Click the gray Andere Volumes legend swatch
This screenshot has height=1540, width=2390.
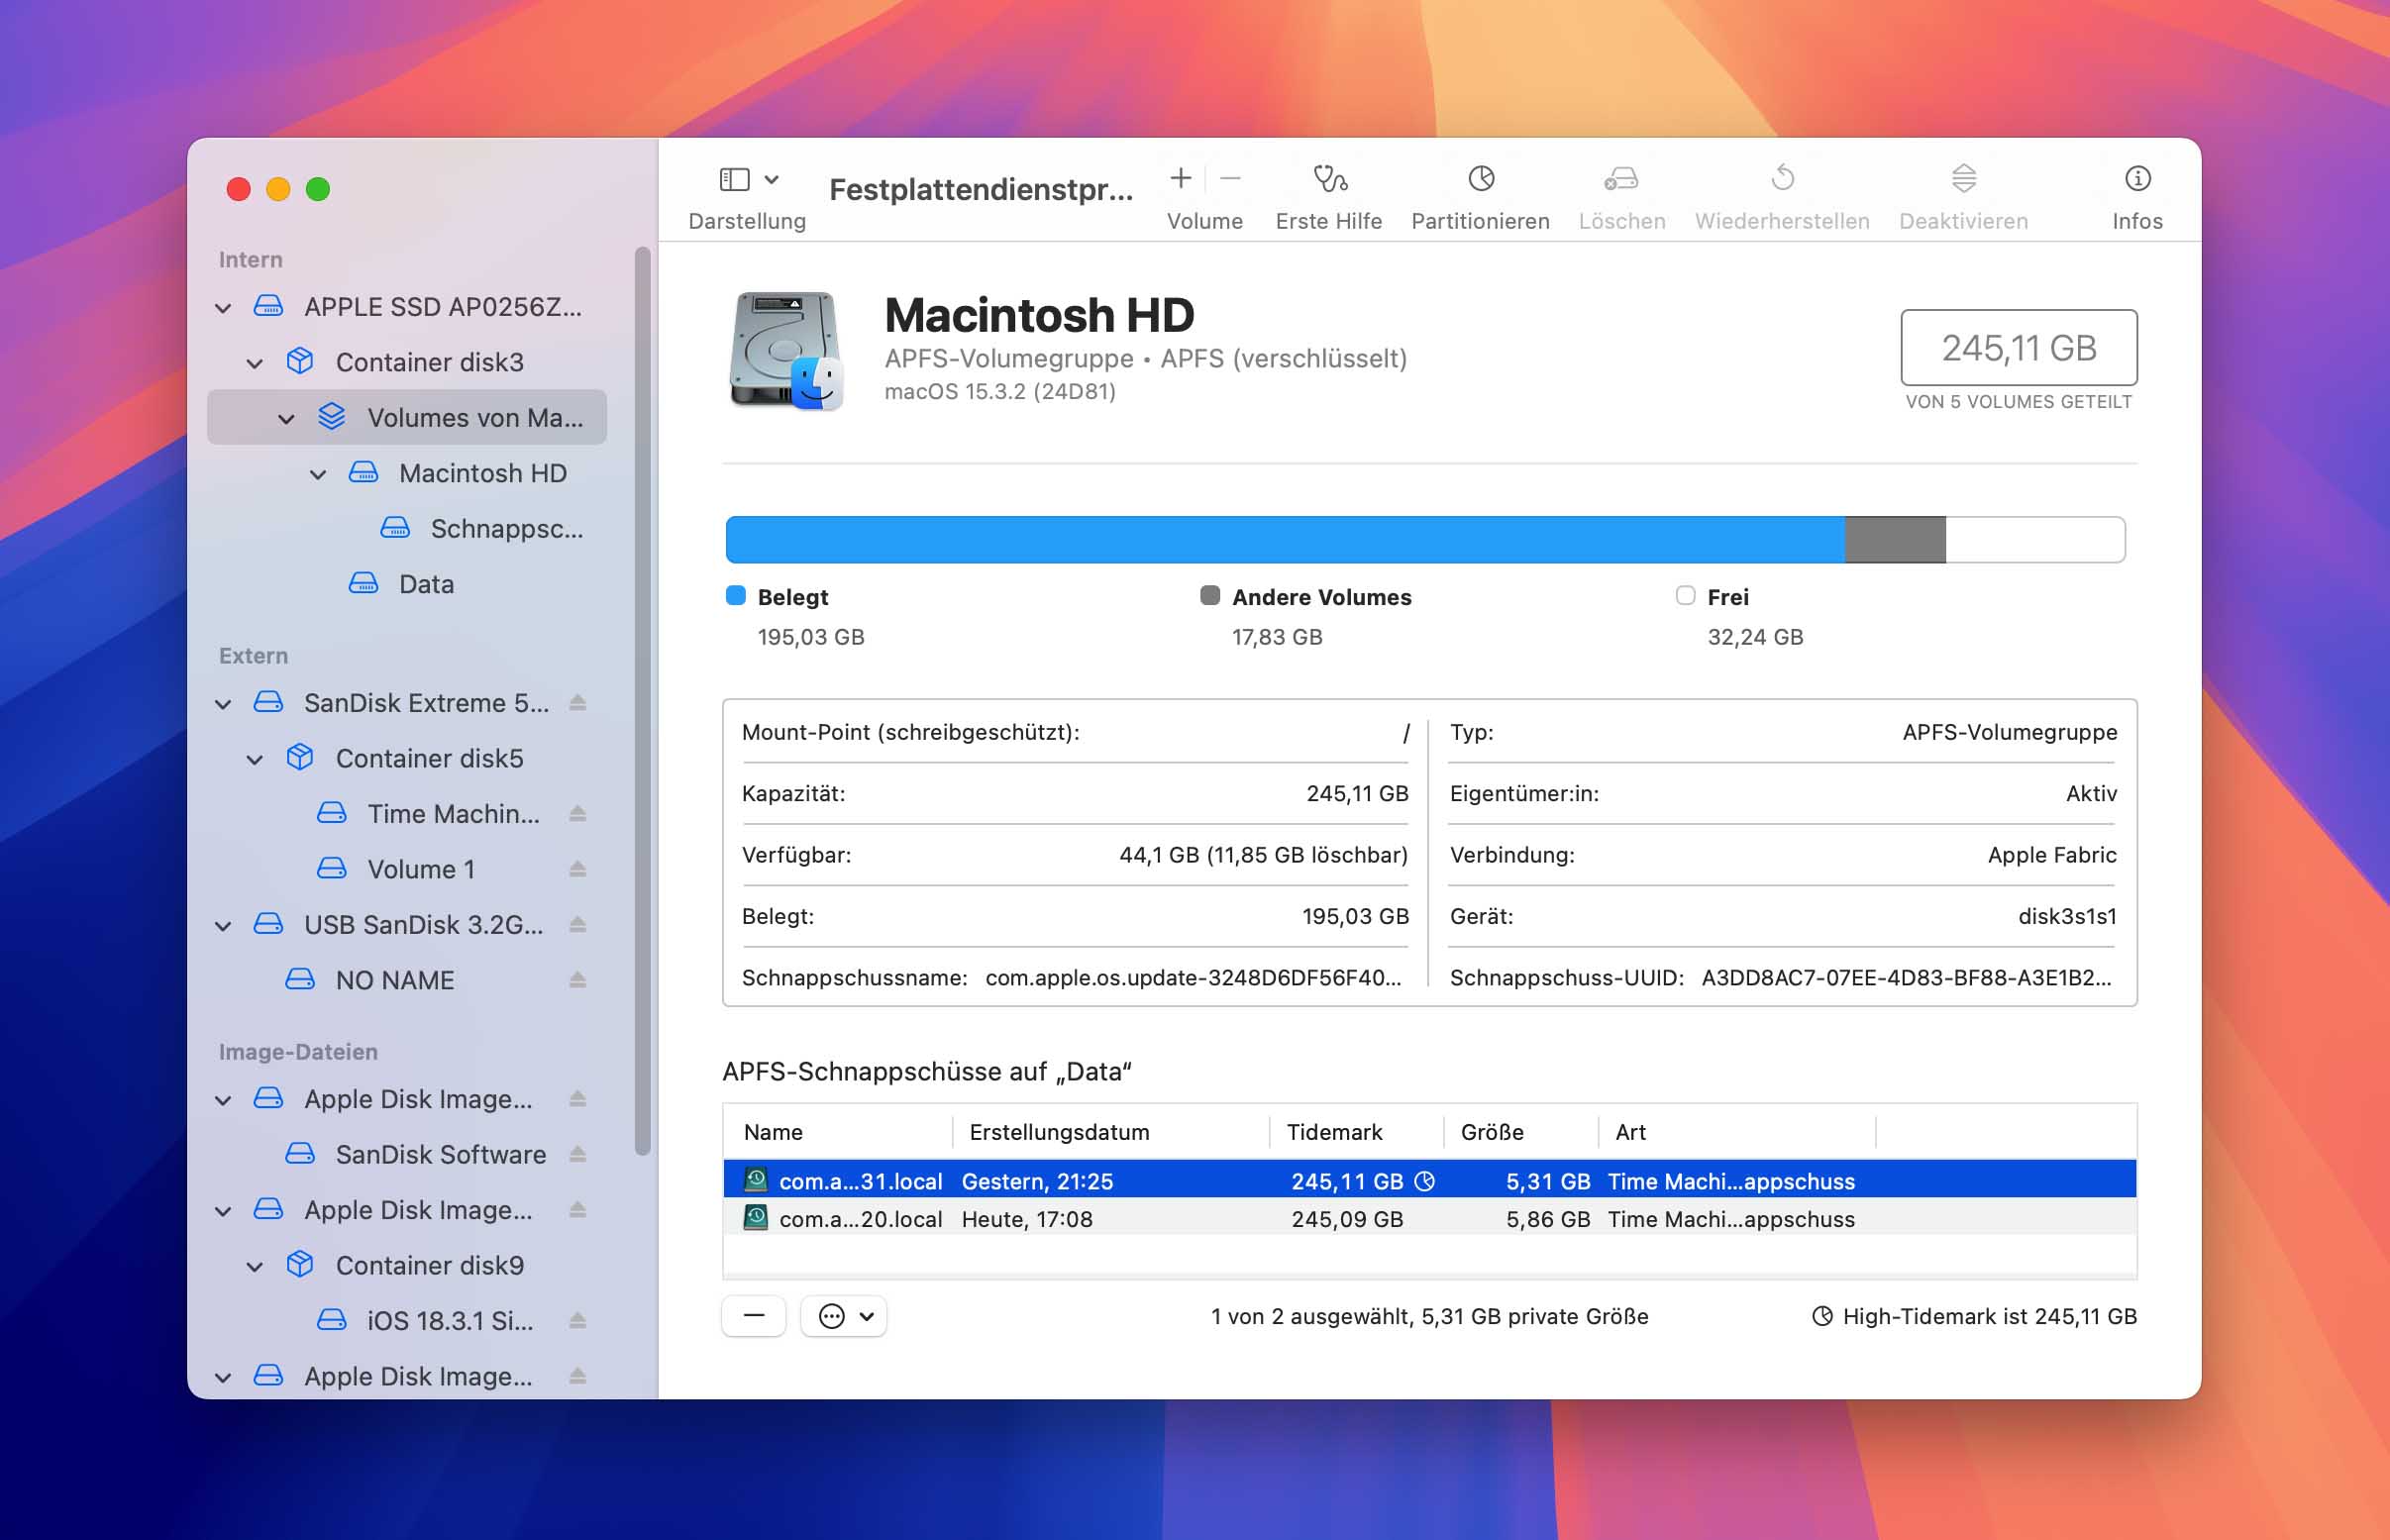[x=1210, y=596]
